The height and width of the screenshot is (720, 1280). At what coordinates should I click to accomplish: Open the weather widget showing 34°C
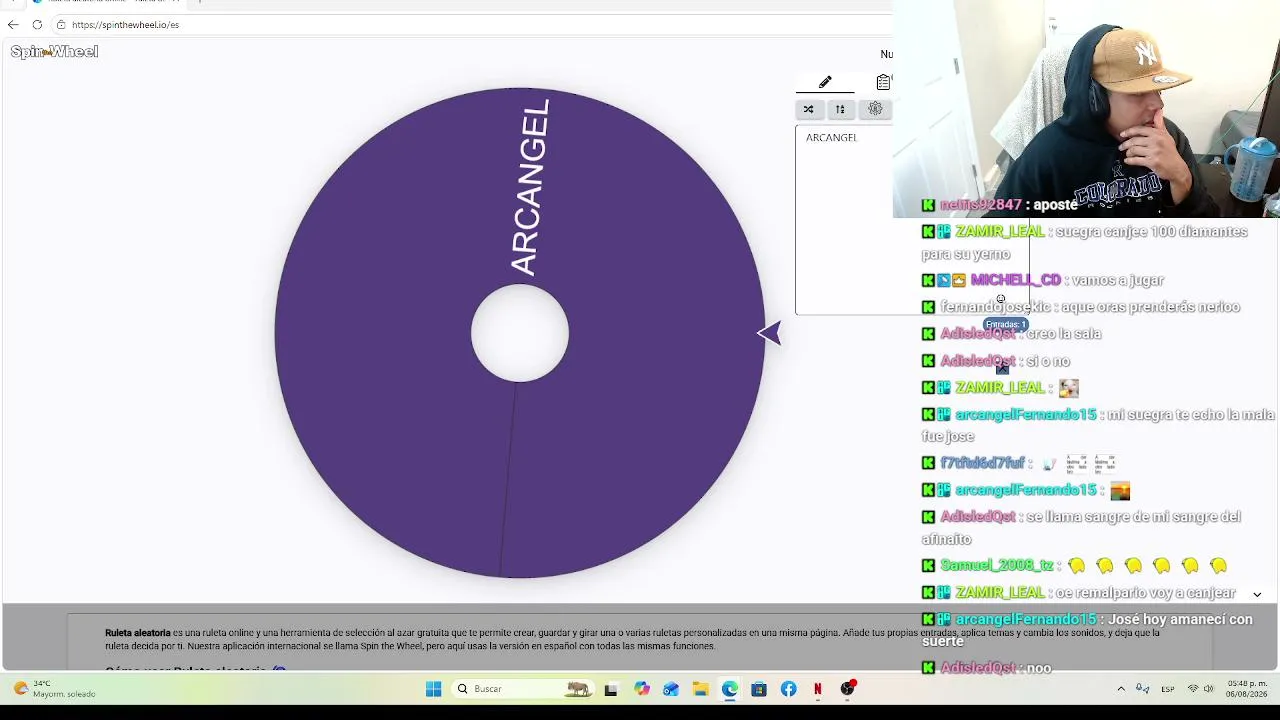(54, 689)
